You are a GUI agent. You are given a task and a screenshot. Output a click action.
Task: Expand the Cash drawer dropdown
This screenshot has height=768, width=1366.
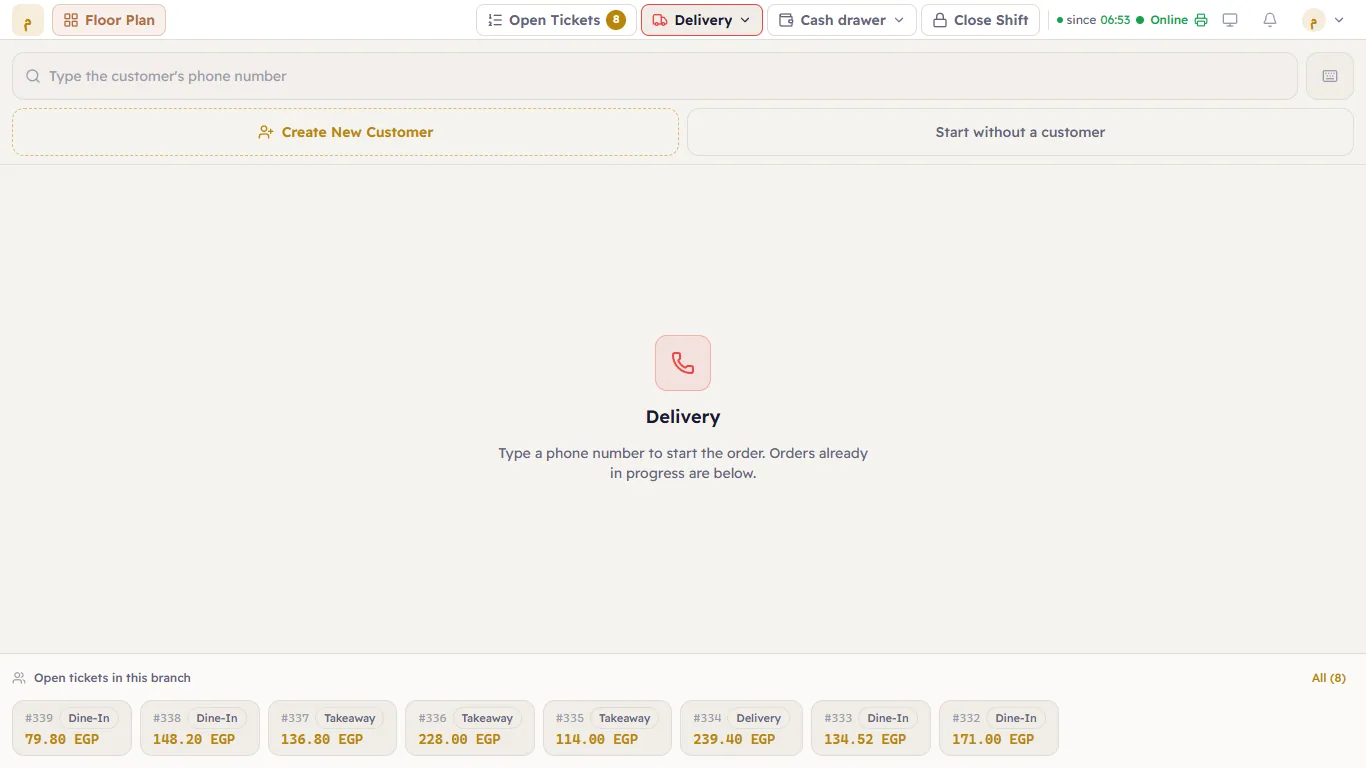pos(842,20)
